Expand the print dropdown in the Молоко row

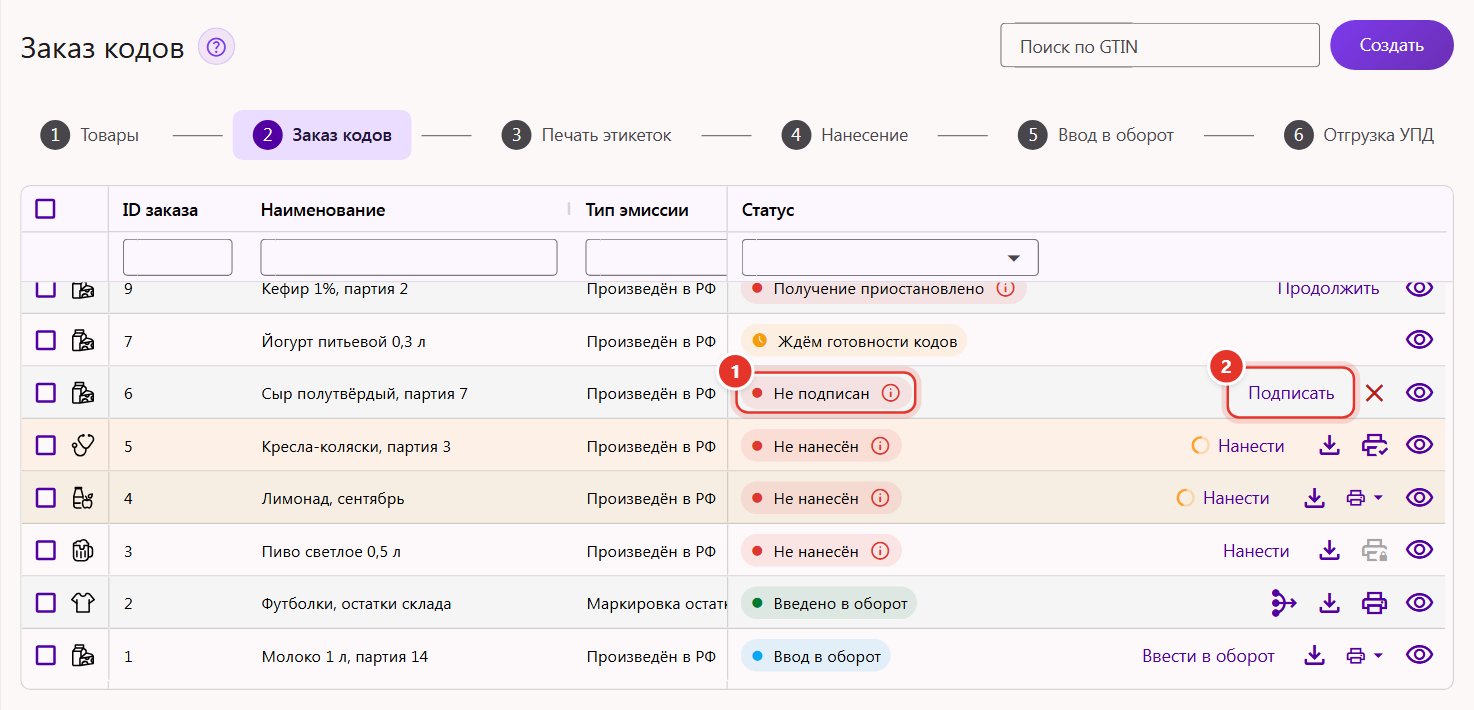click(x=1378, y=655)
